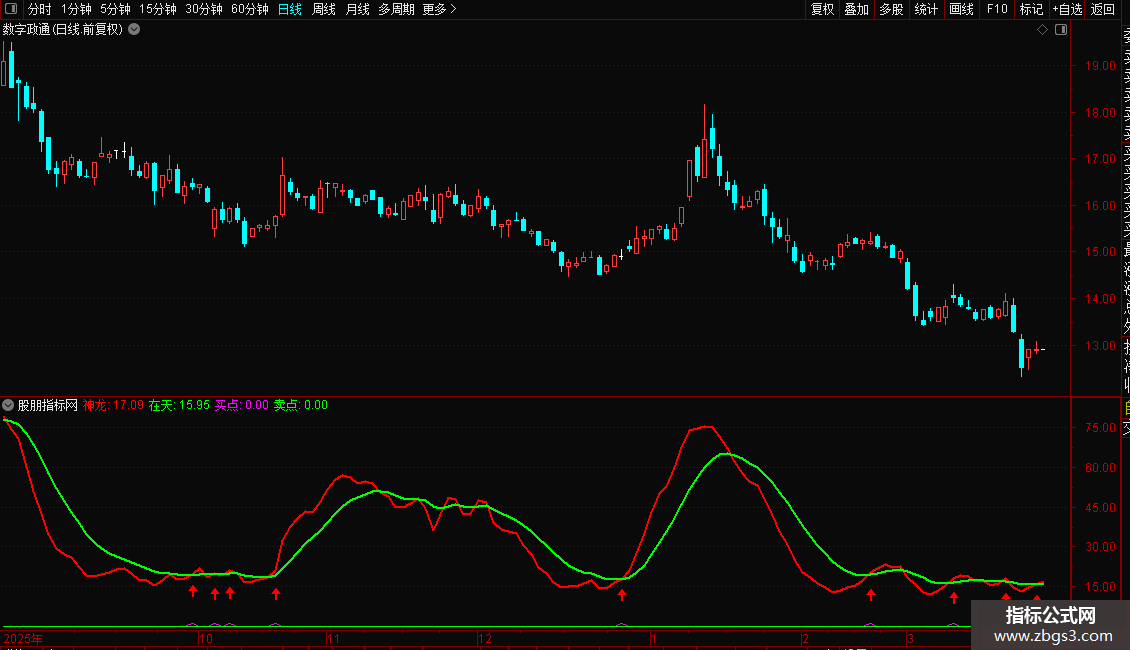Image resolution: width=1130 pixels, height=650 pixels.
Task: Open the F10 company info
Action: [x=997, y=9]
